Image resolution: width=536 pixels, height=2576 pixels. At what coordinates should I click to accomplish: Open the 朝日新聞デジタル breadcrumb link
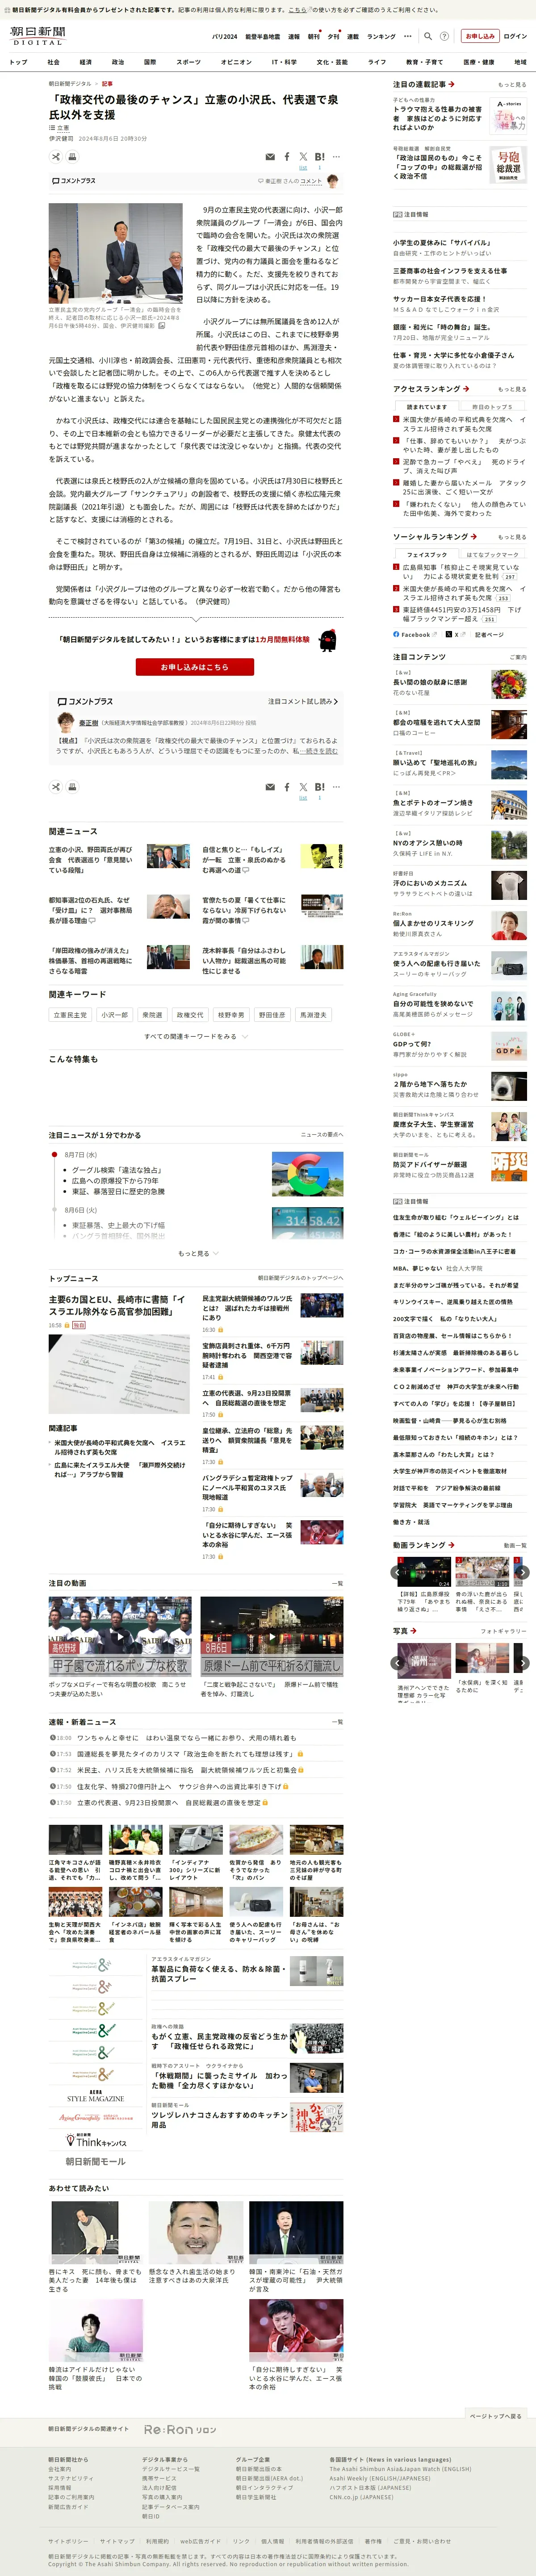pos(70,84)
